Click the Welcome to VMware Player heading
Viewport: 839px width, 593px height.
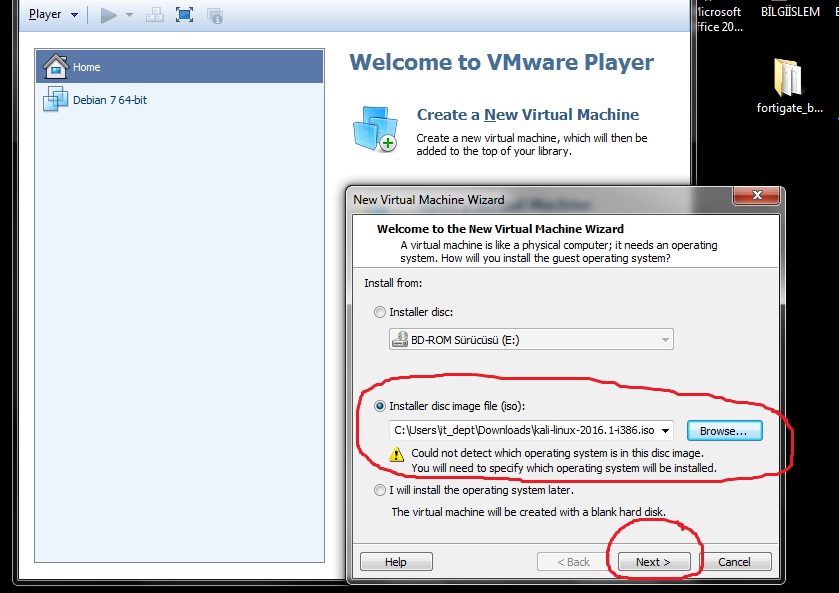[x=501, y=62]
